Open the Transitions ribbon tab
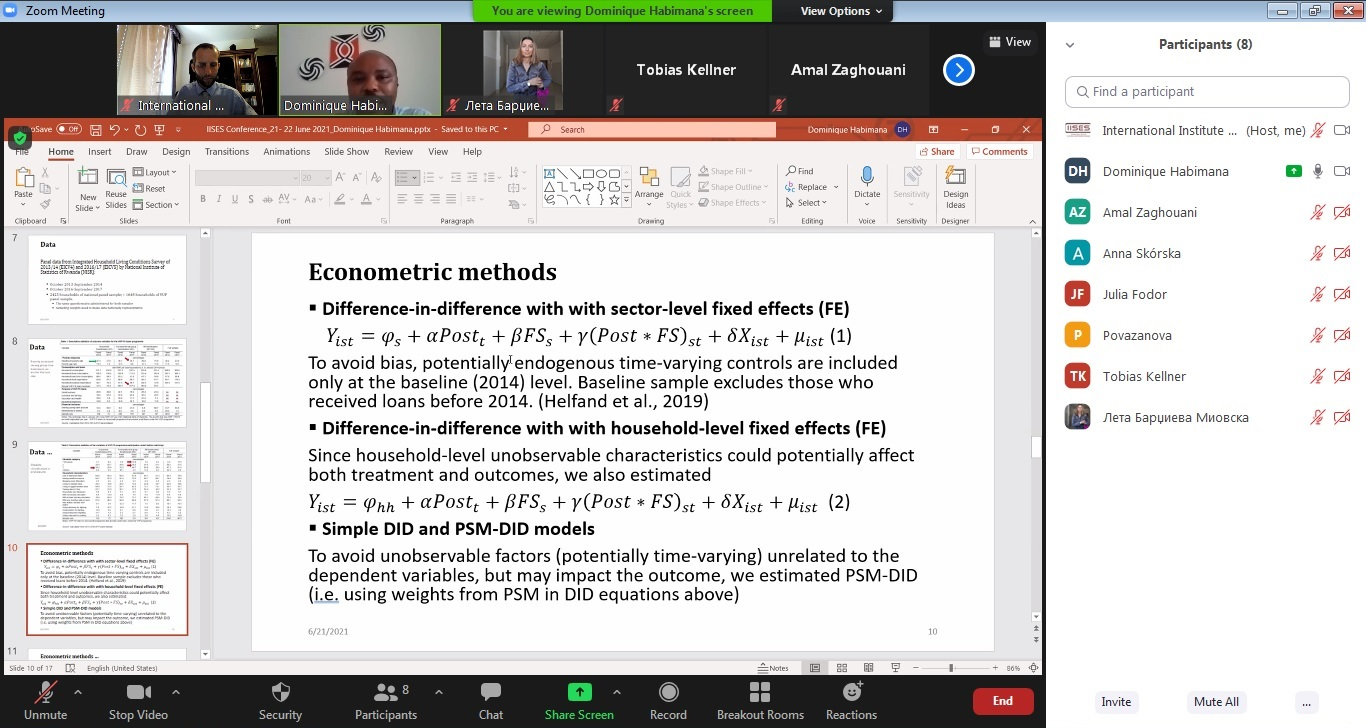 (227, 152)
